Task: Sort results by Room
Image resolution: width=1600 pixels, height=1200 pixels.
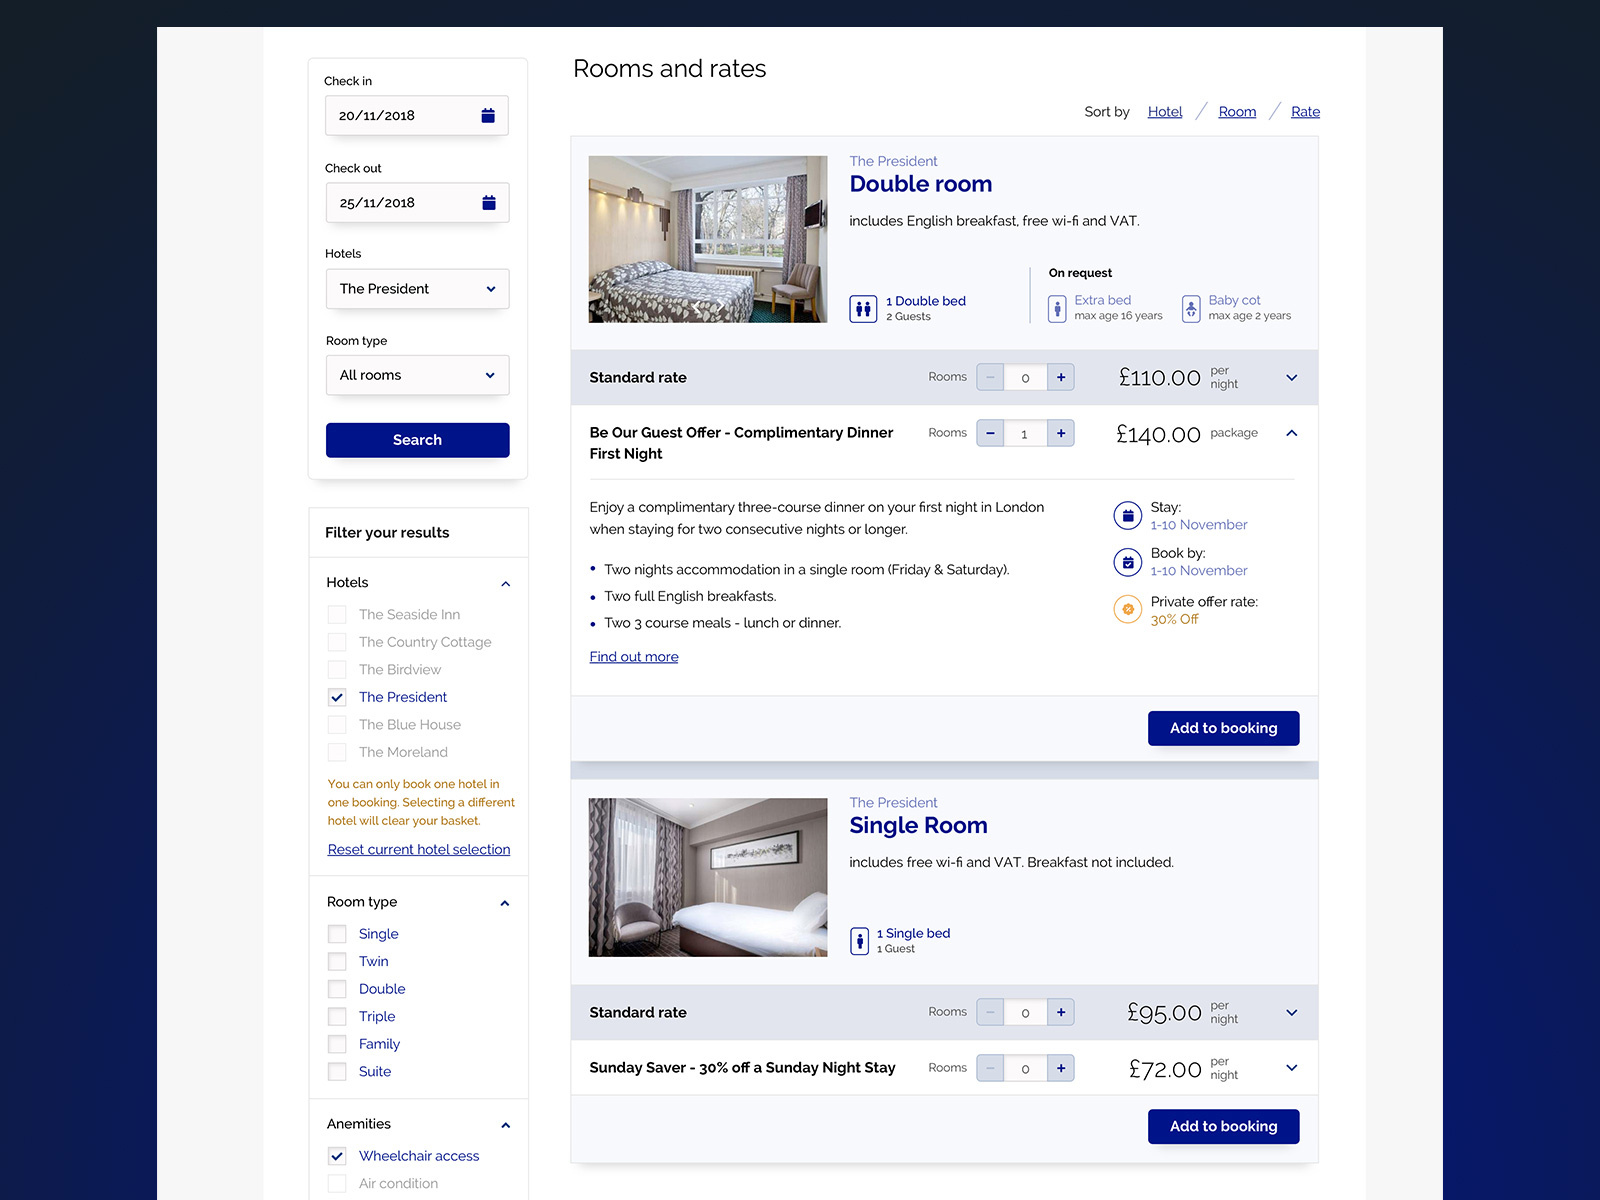Action: click(x=1237, y=111)
